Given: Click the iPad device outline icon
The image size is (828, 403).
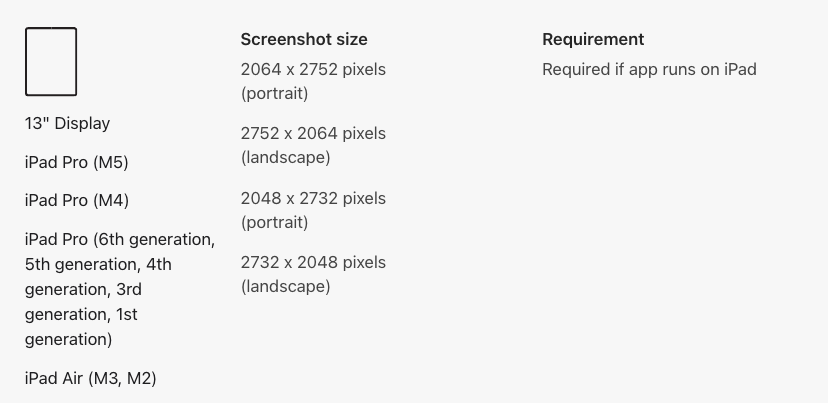Looking at the screenshot, I should tap(51, 62).
